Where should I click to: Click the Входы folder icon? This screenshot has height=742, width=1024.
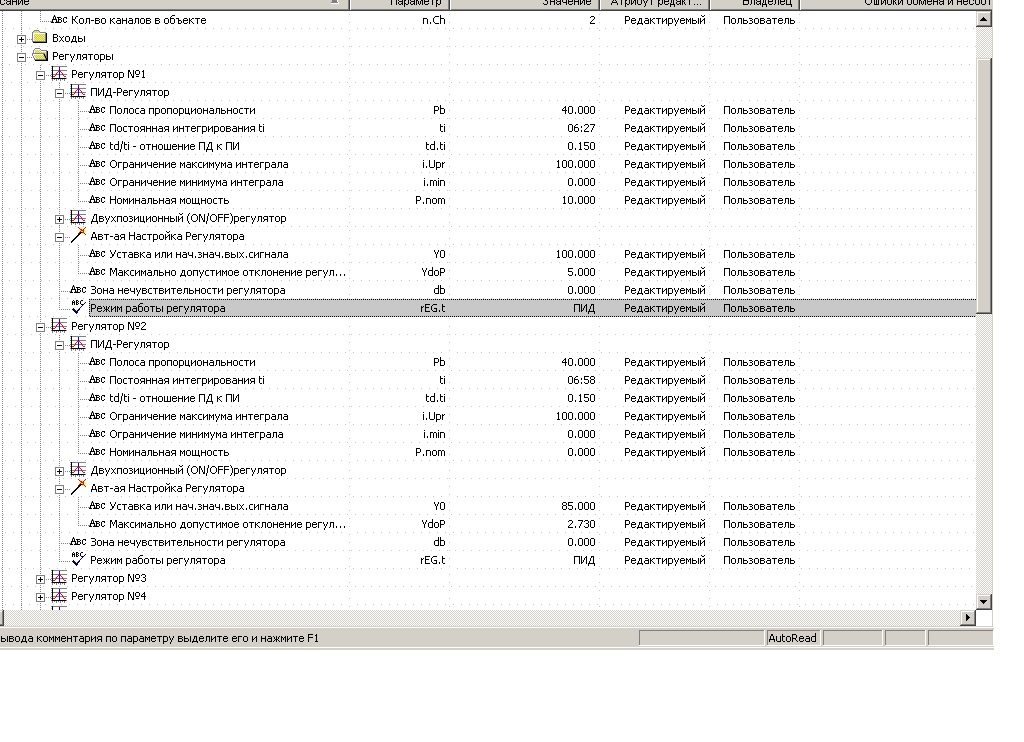[x=40, y=38]
